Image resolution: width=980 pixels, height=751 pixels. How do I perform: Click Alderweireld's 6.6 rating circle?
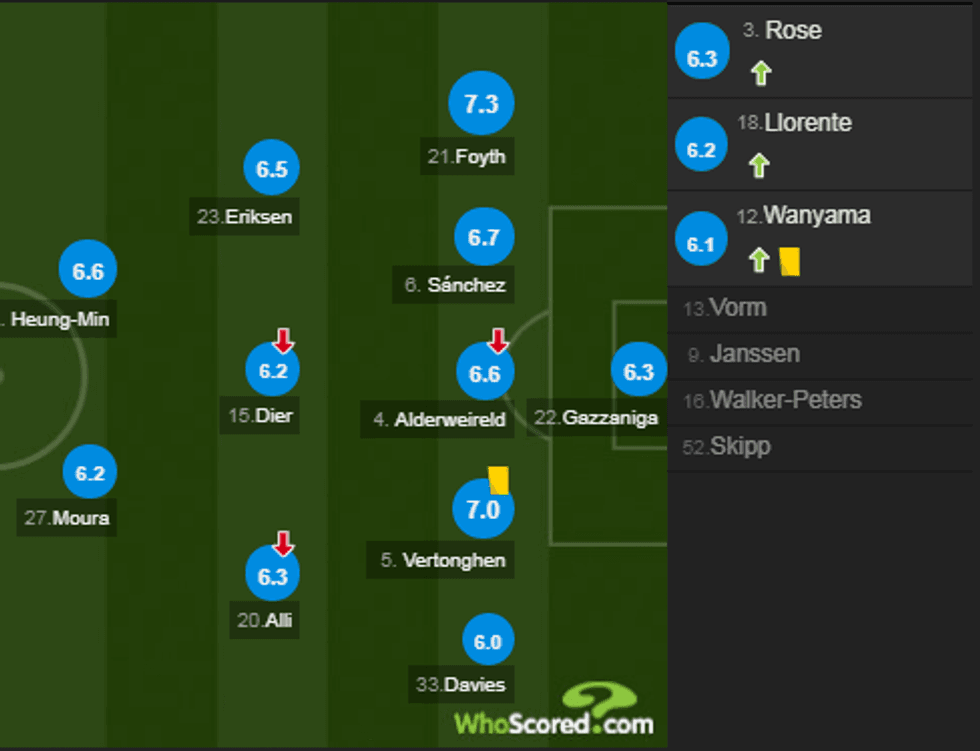[485, 371]
